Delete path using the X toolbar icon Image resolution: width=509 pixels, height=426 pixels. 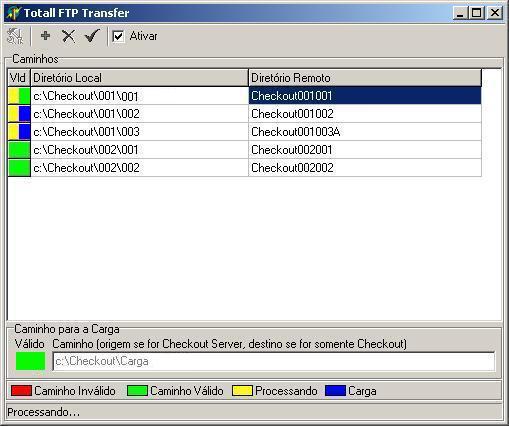68,36
